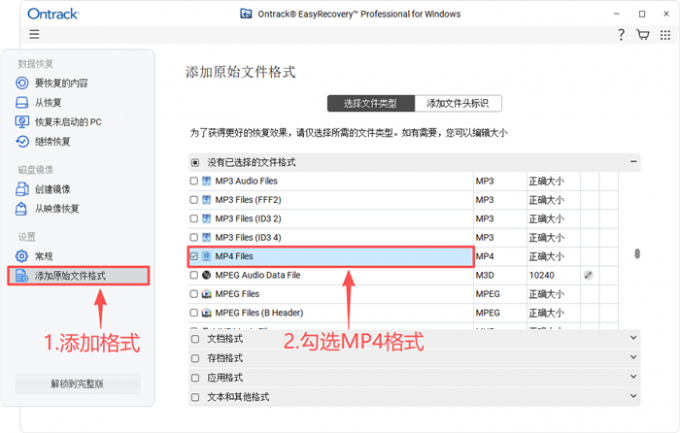Click the 添加原始文件格式 sidebar icon
The height and width of the screenshot is (433, 680).
(x=22, y=276)
